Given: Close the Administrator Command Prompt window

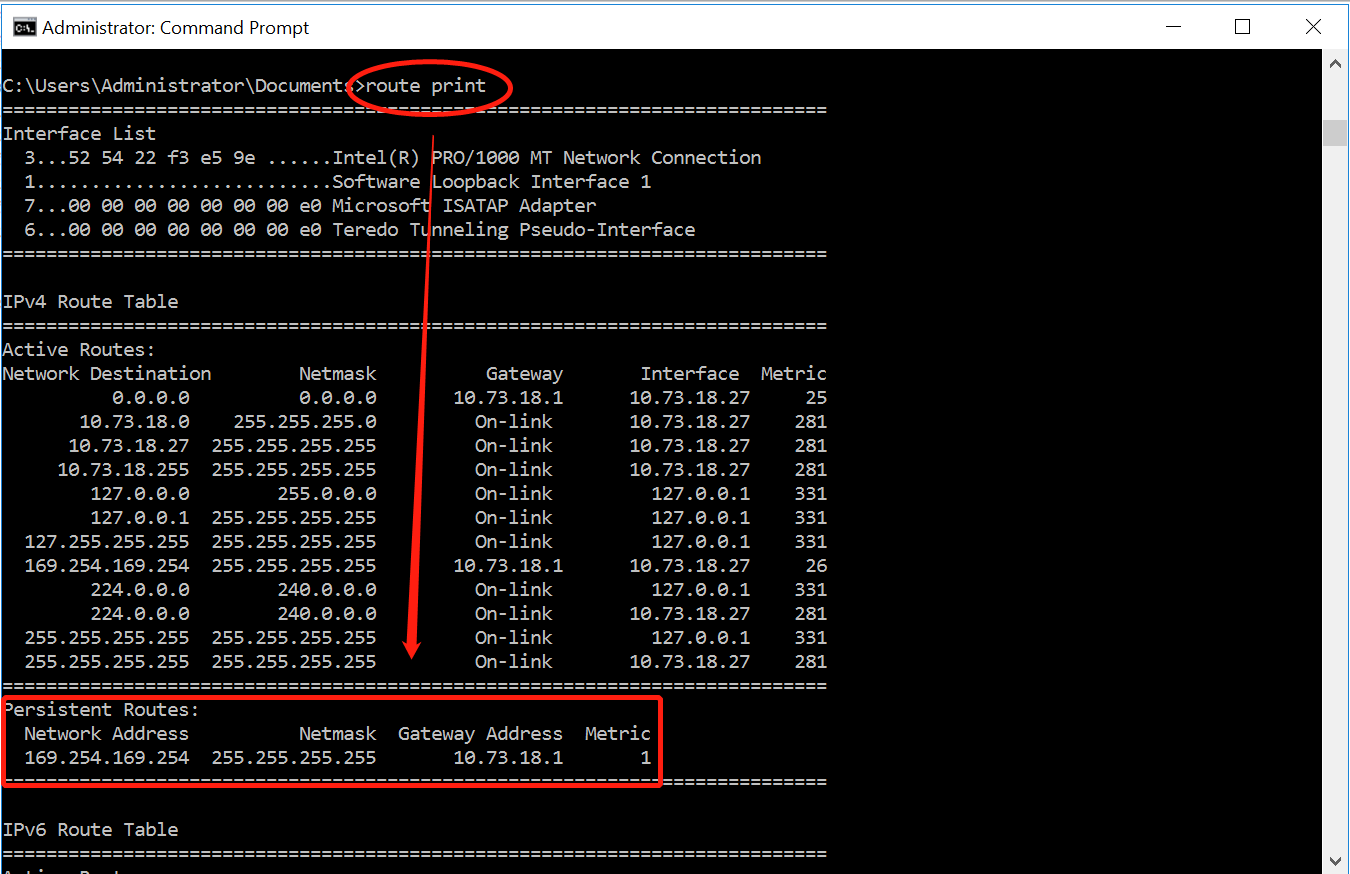Looking at the screenshot, I should click(1313, 28).
